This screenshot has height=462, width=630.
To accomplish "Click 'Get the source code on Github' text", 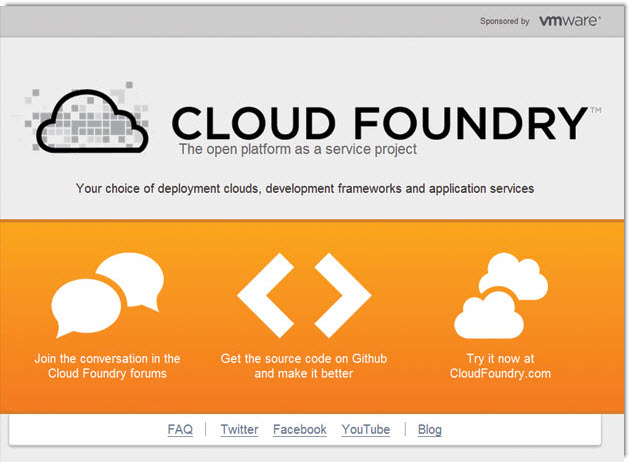I will [x=304, y=358].
